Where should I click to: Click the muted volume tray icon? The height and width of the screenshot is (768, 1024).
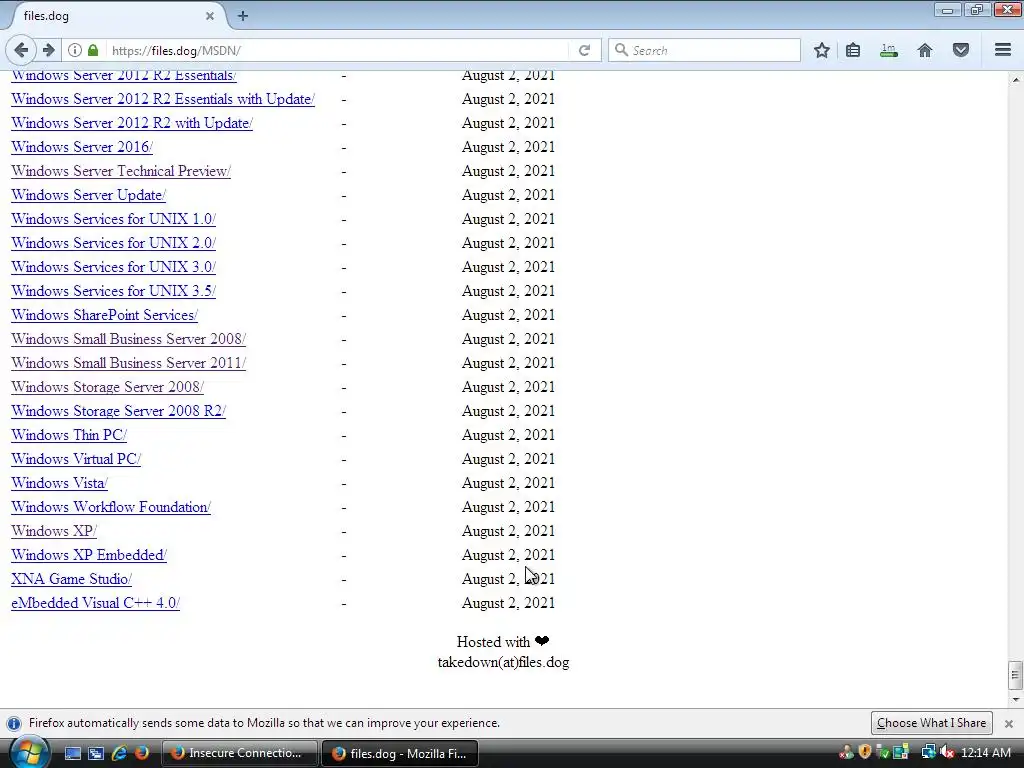[946, 753]
